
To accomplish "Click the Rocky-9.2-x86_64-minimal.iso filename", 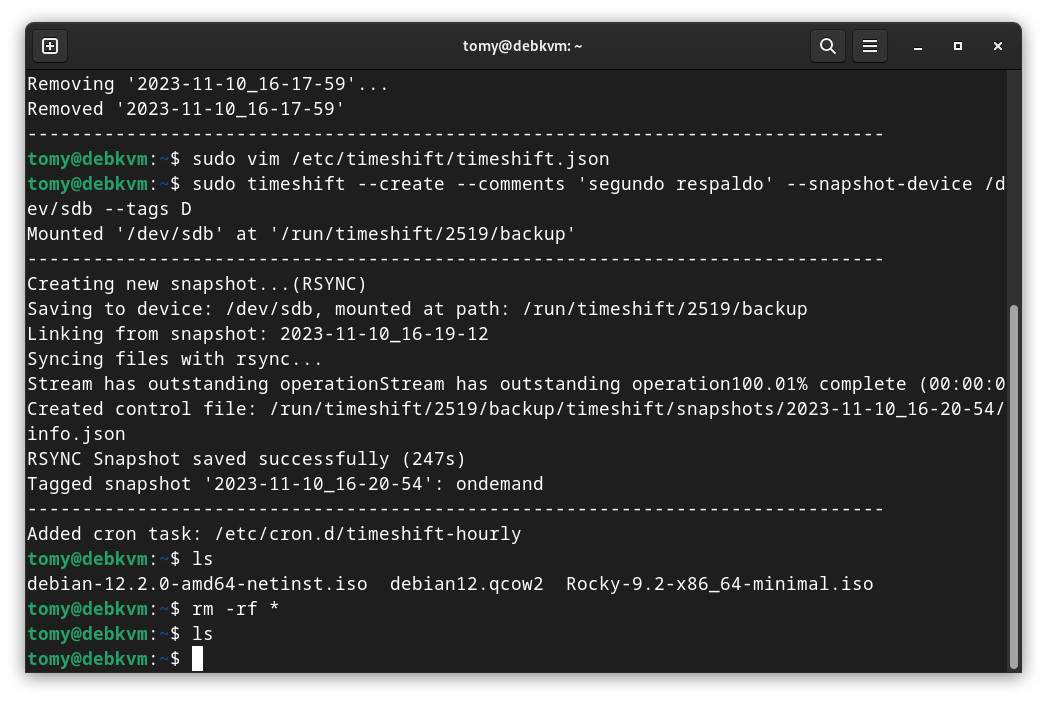I will (719, 584).
